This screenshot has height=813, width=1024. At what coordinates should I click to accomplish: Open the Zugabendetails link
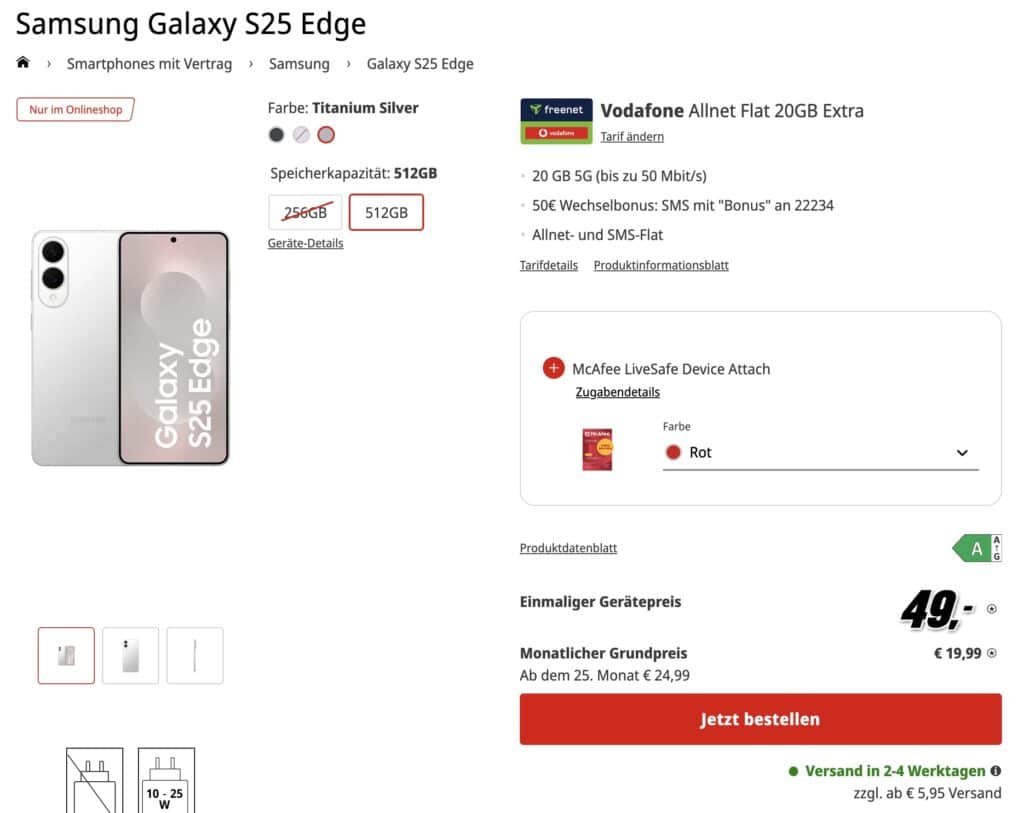(x=618, y=392)
